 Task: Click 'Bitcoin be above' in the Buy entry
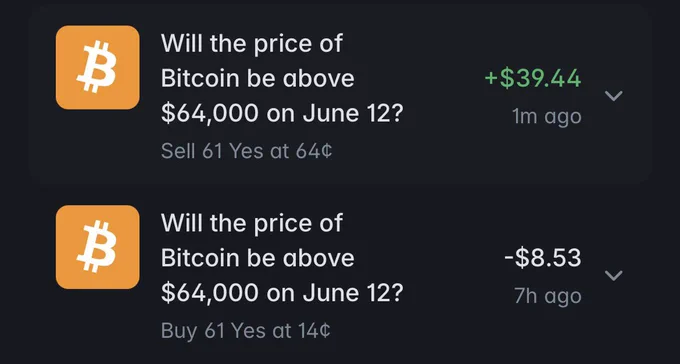click(x=258, y=258)
